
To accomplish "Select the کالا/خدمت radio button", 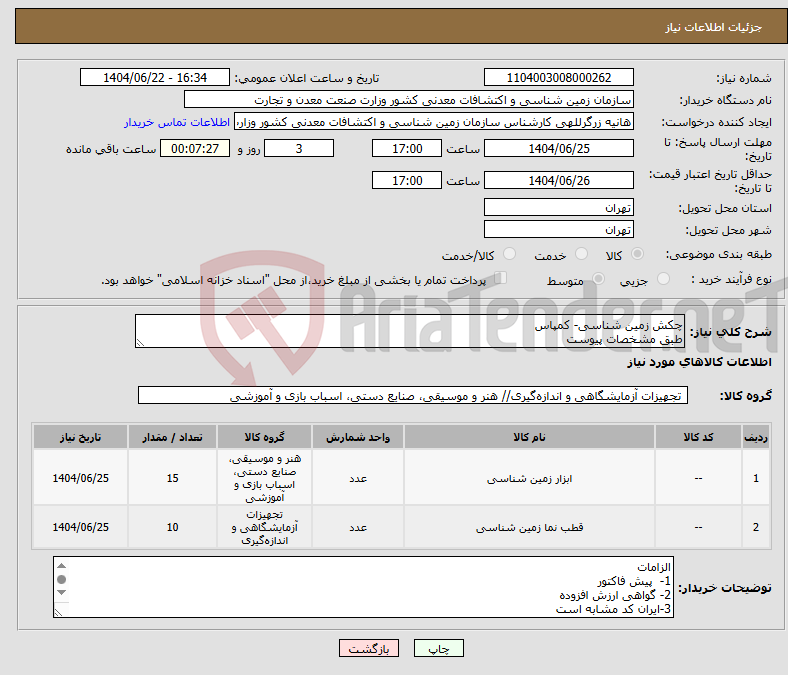I will (x=510, y=254).
